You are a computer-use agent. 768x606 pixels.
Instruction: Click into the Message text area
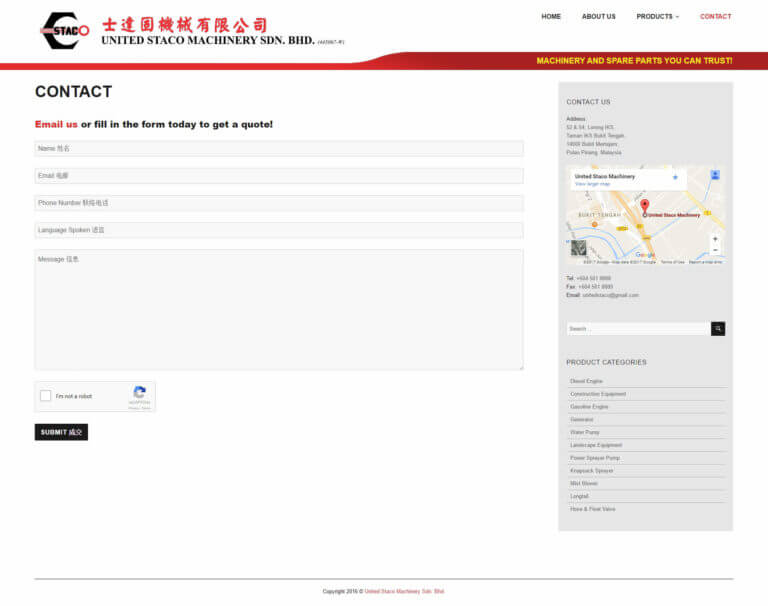coord(279,310)
